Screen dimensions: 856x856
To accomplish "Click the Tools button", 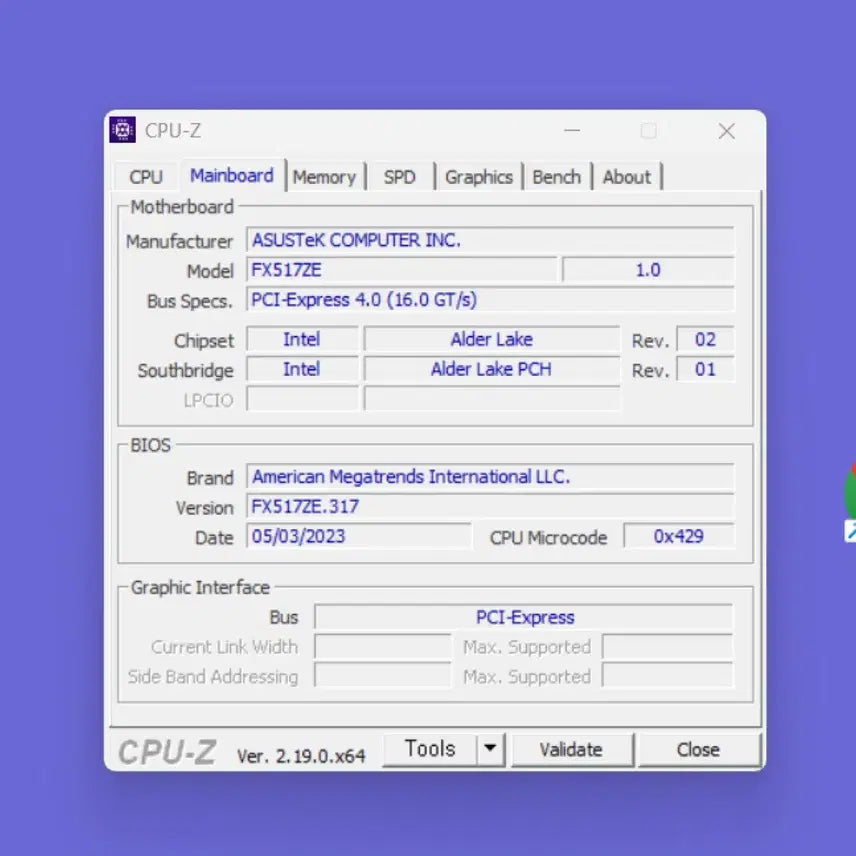I will 430,749.
